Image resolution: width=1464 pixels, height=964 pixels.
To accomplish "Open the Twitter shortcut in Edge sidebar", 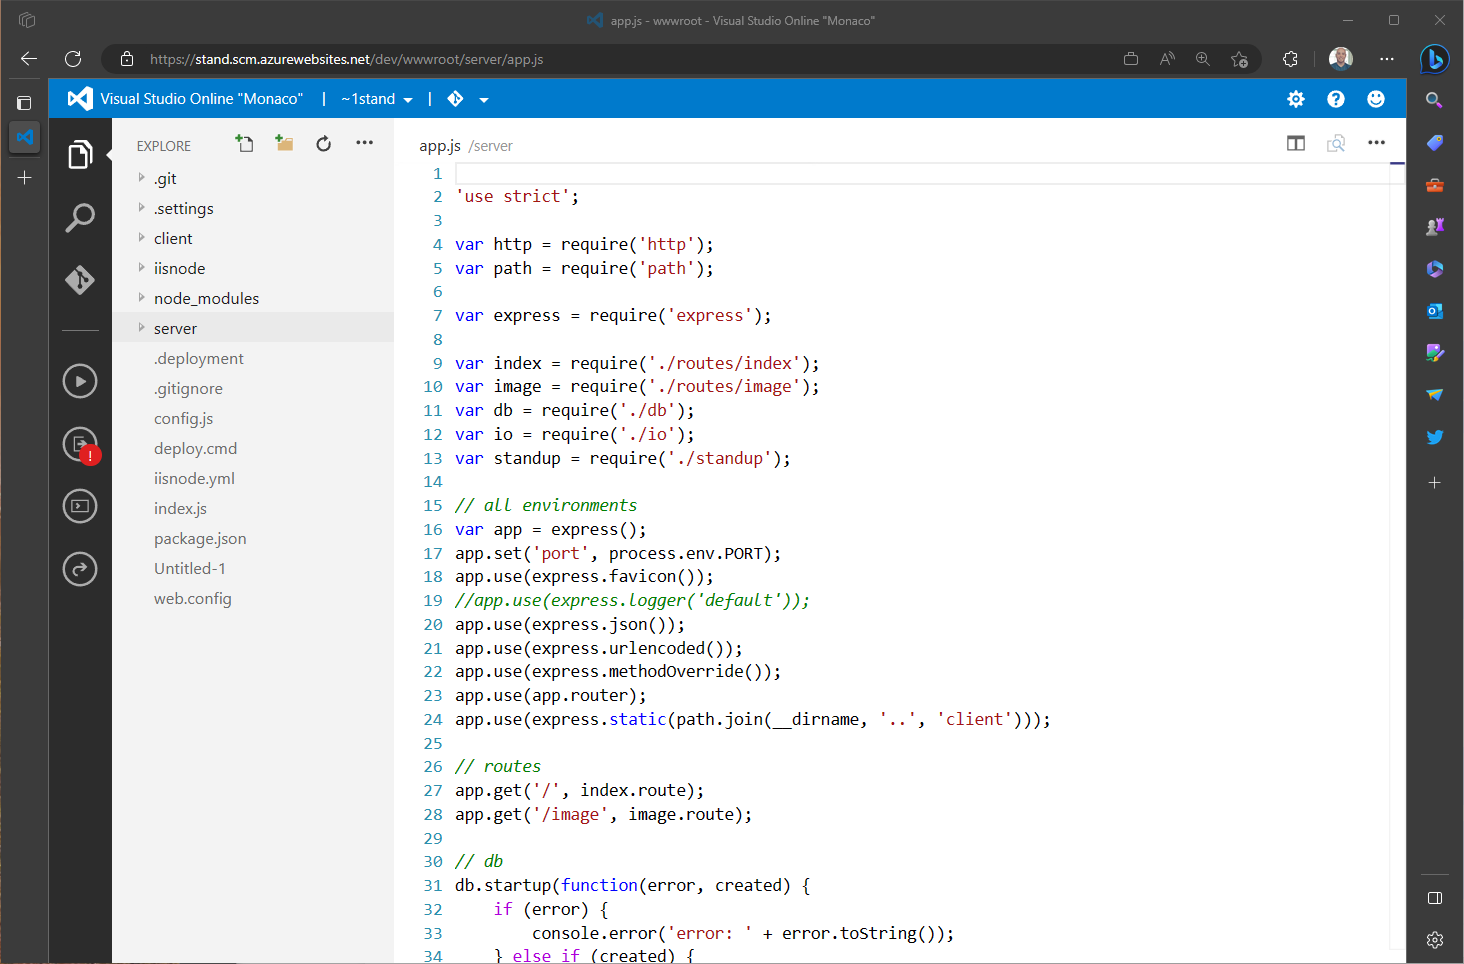I will pyautogui.click(x=1434, y=437).
